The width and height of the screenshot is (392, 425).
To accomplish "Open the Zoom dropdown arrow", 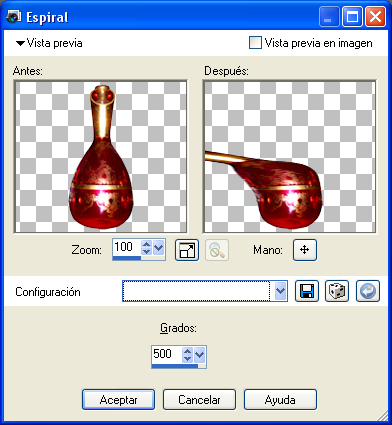I will pyautogui.click(x=159, y=247).
